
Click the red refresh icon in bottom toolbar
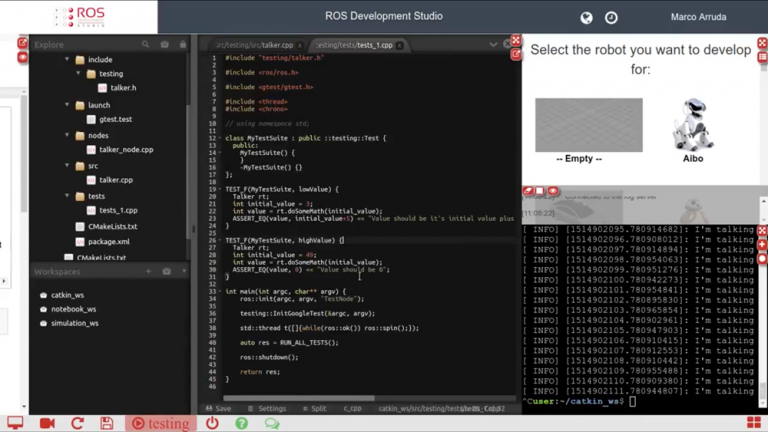pos(77,423)
